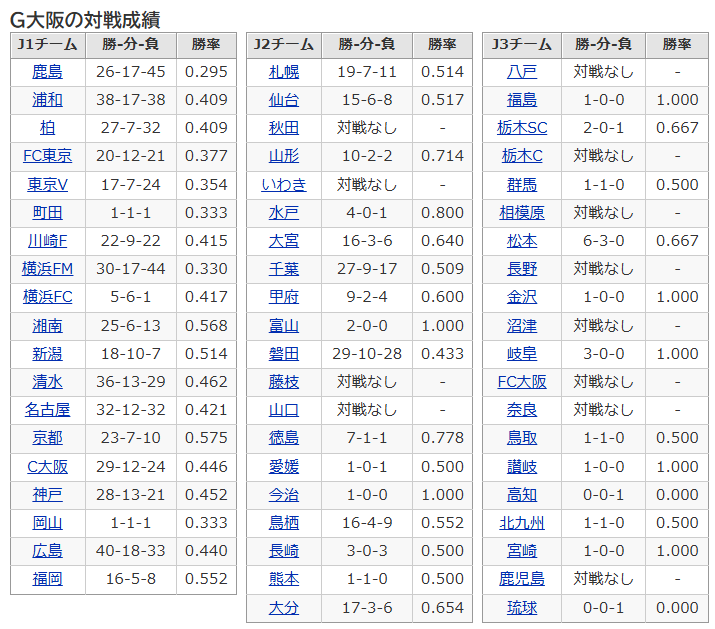
Task: Click the 岐阜 team link
Action: click(522, 354)
